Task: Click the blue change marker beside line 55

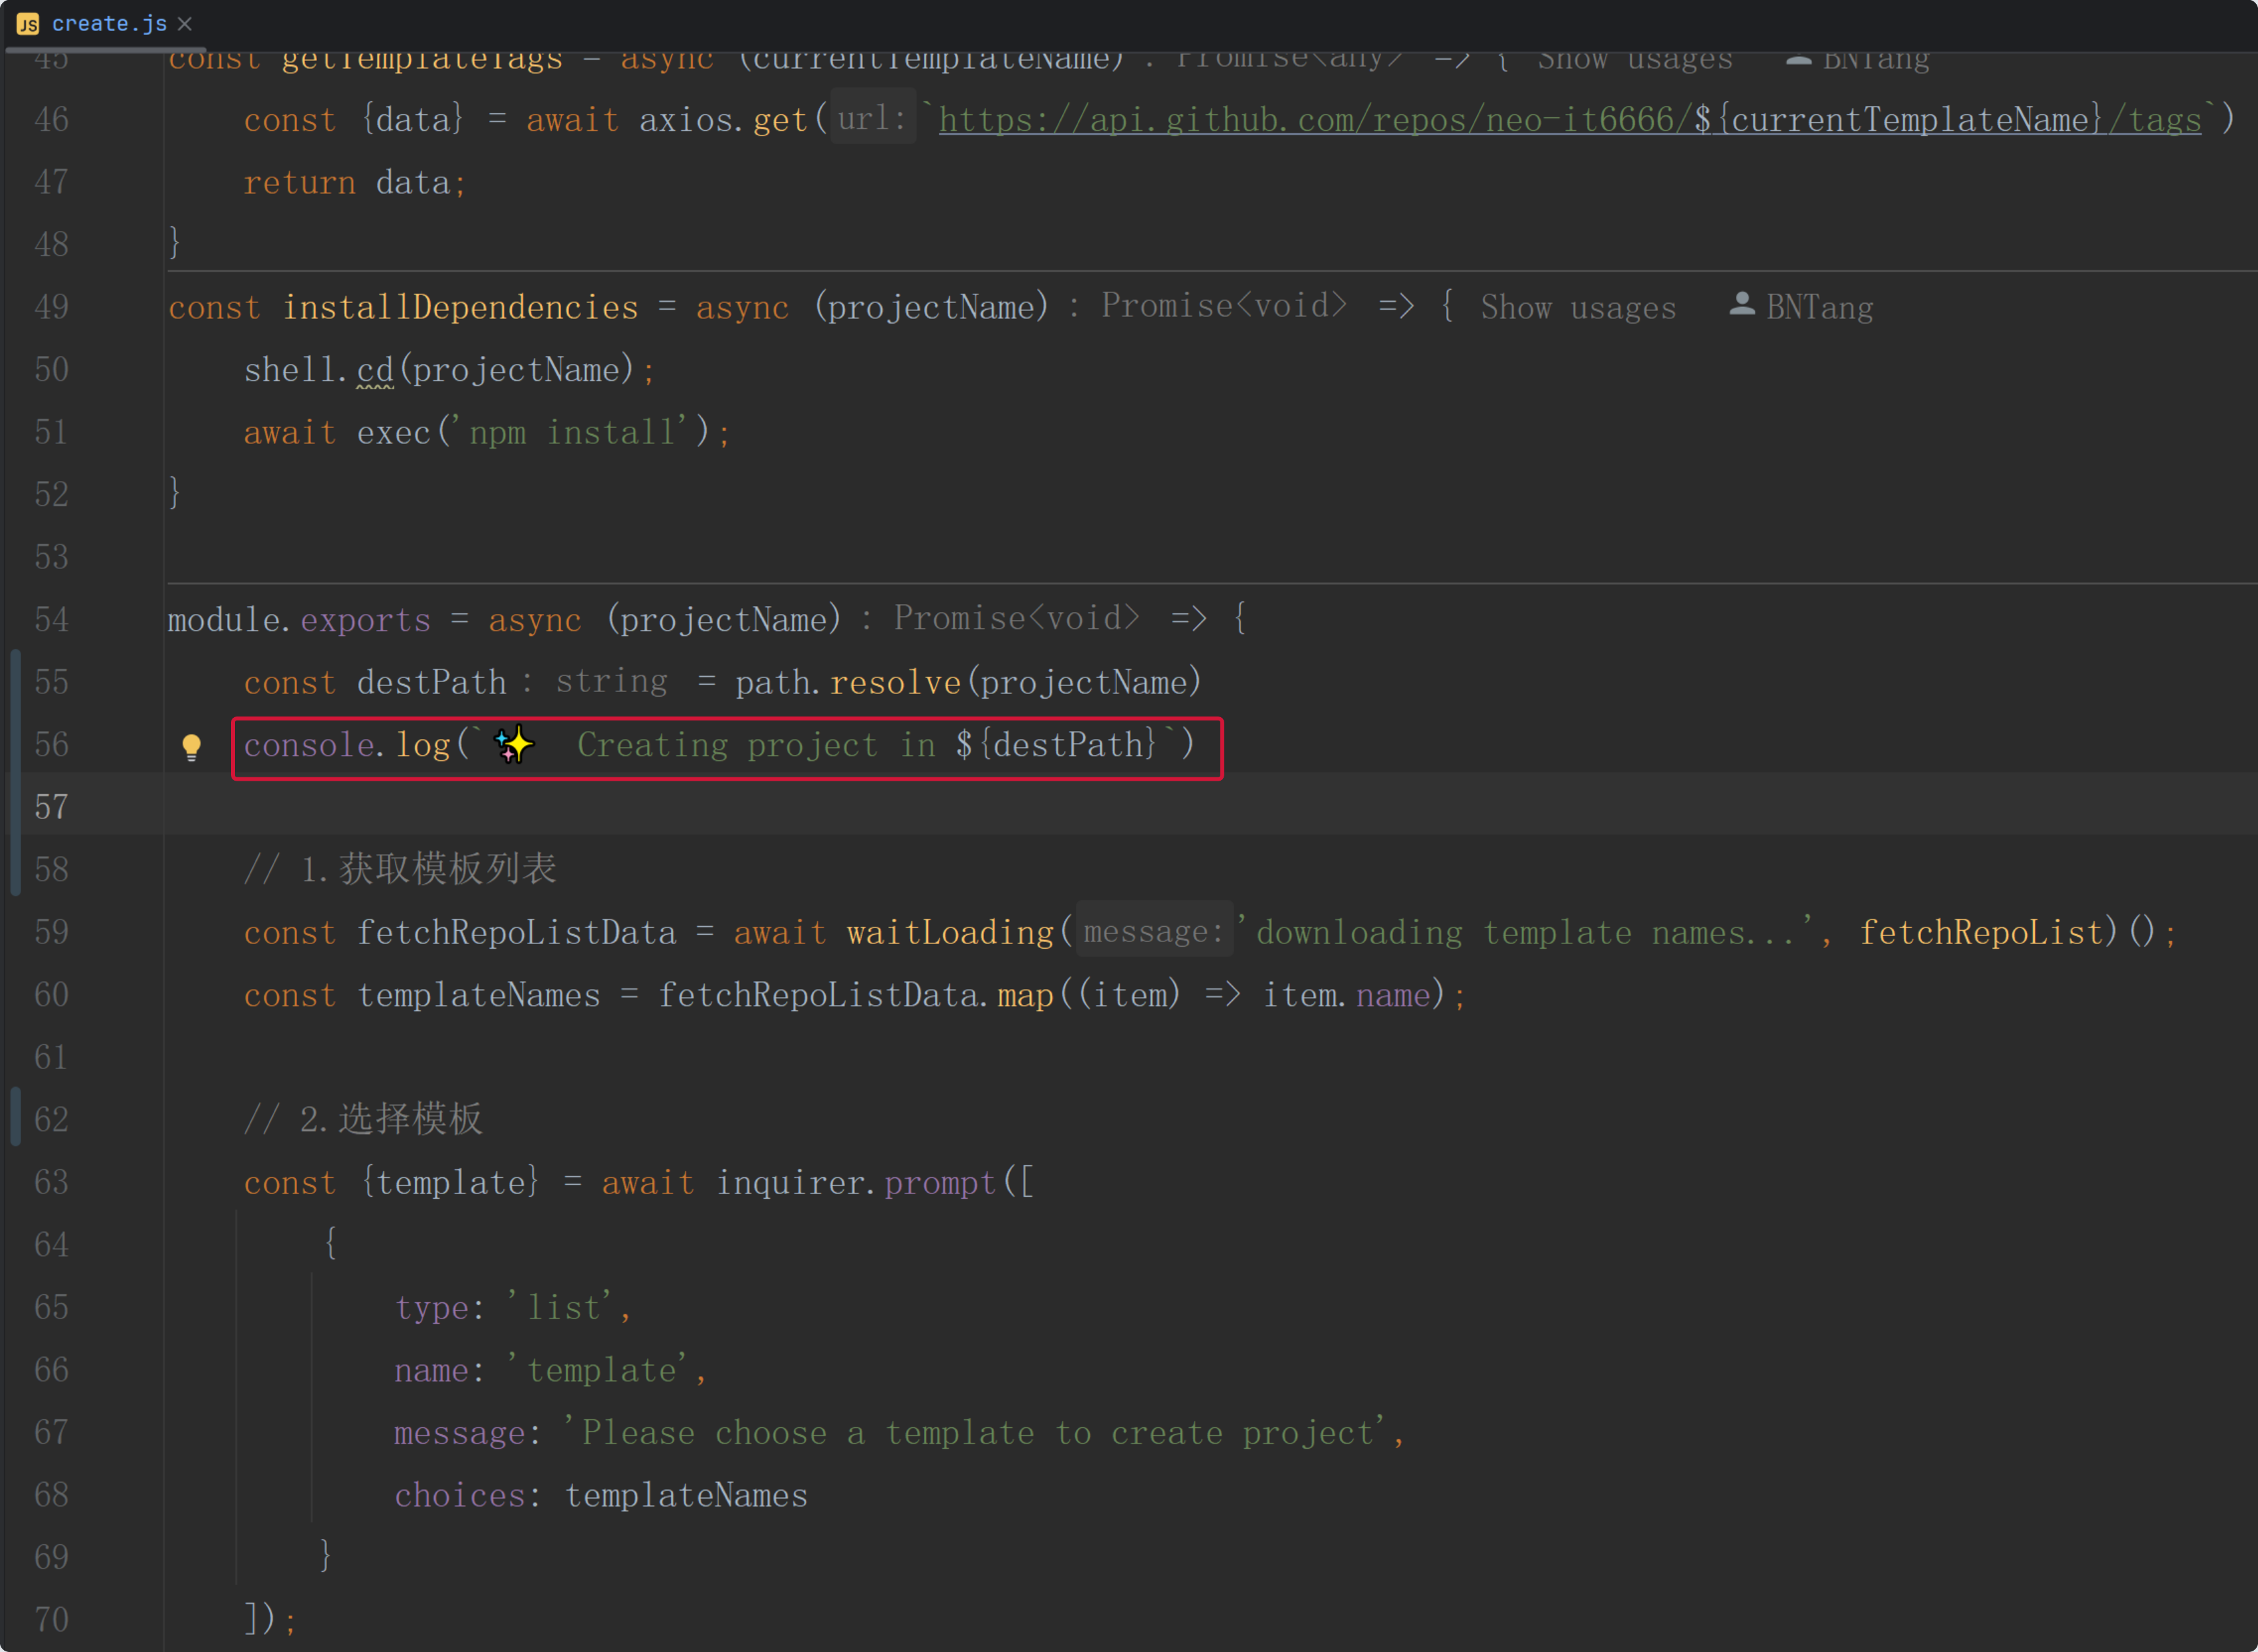Action: 16,681
